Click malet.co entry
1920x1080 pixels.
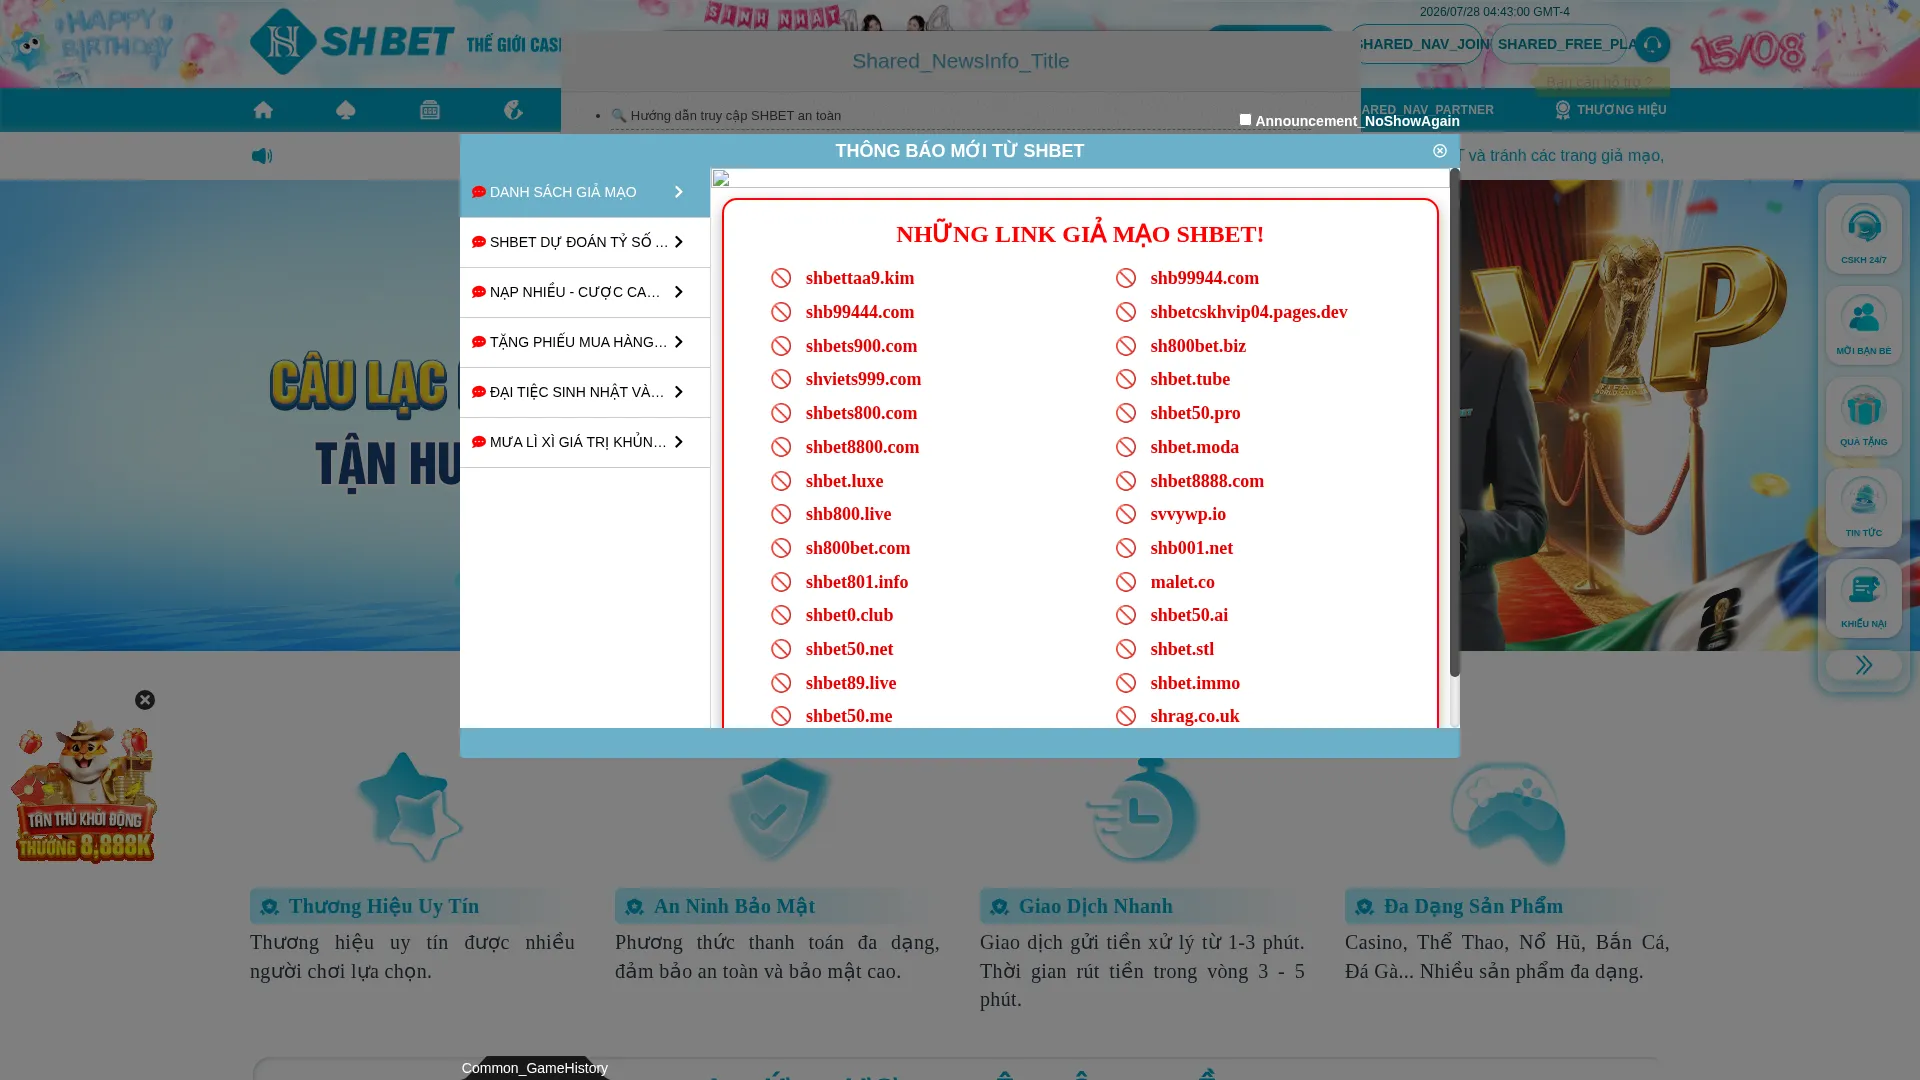(x=1183, y=582)
